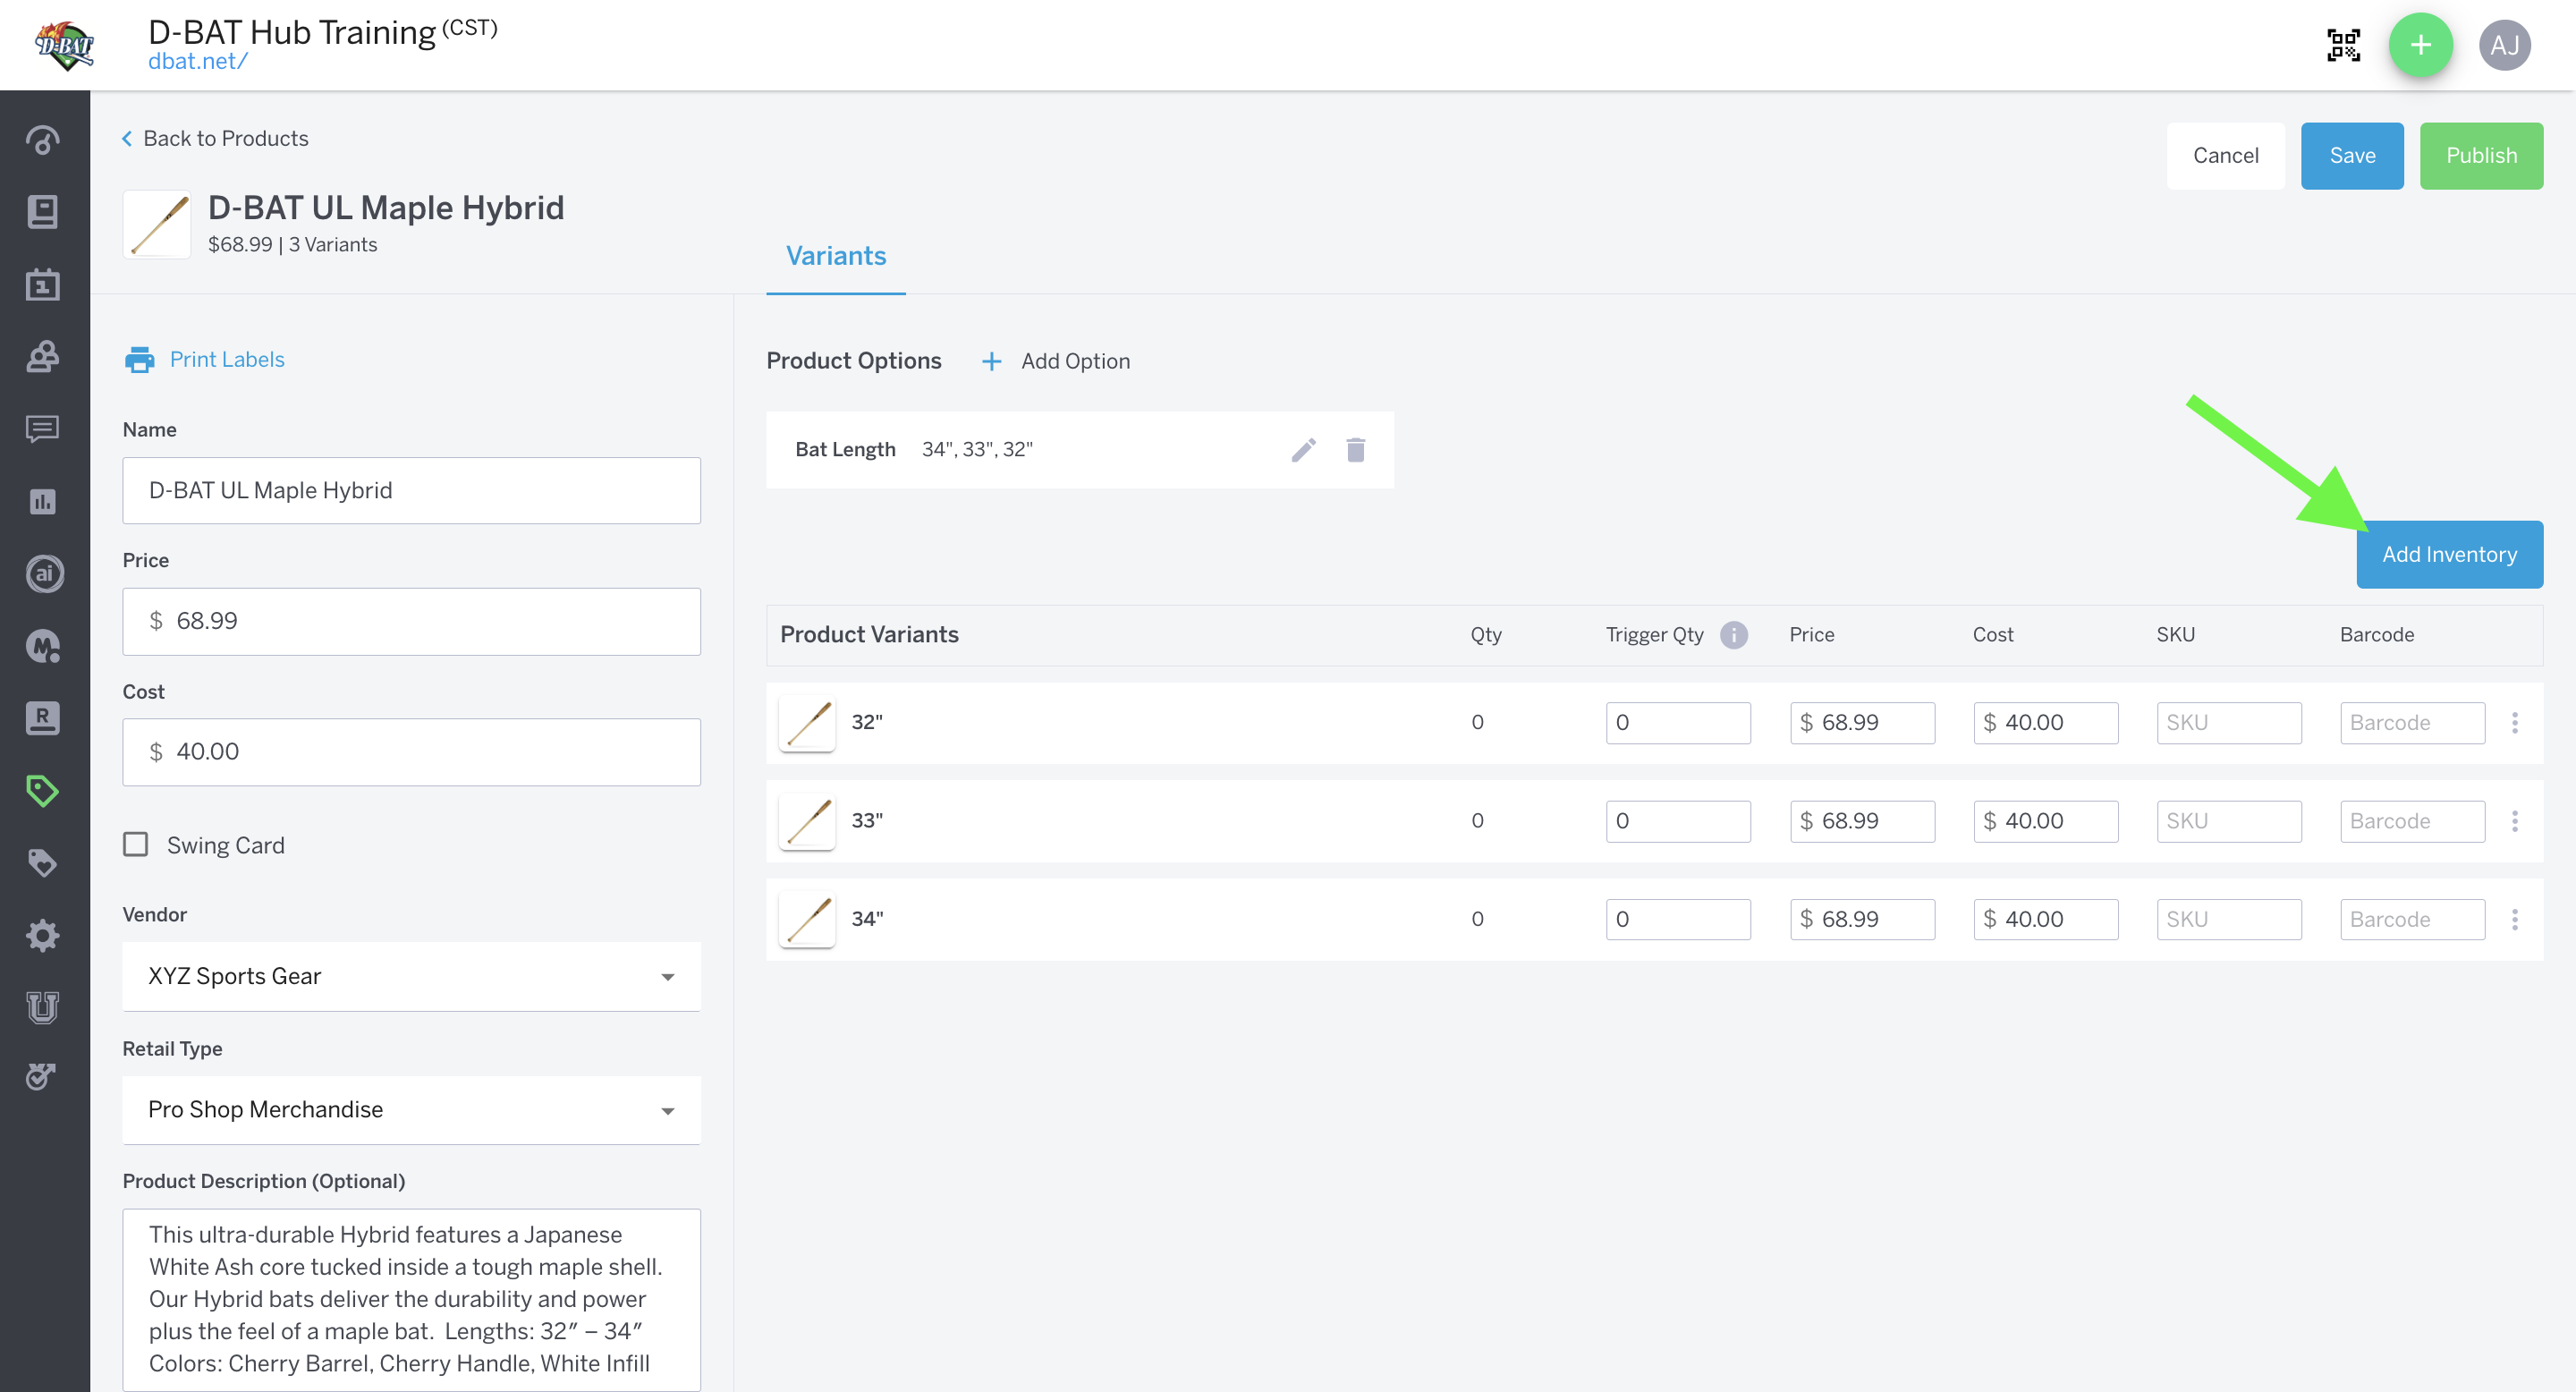
Task: Toggle the Swing Card checkbox
Action: pos(136,845)
